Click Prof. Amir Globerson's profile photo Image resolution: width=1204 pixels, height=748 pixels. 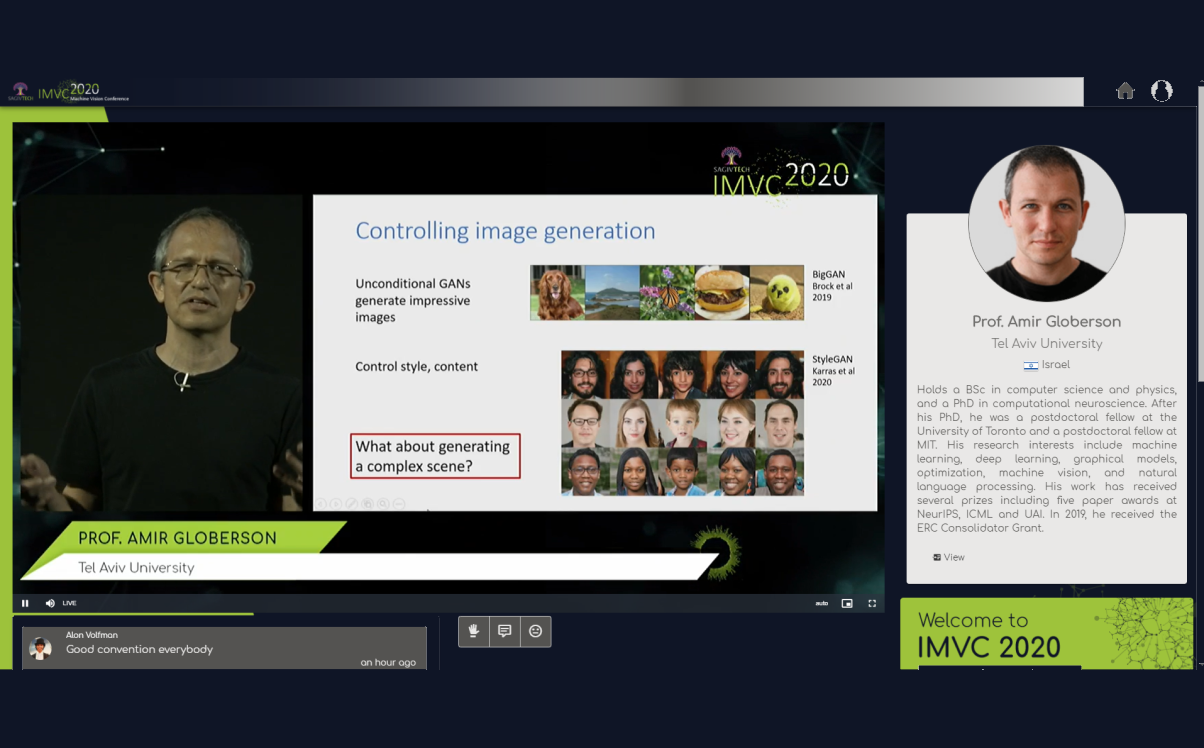point(1046,223)
